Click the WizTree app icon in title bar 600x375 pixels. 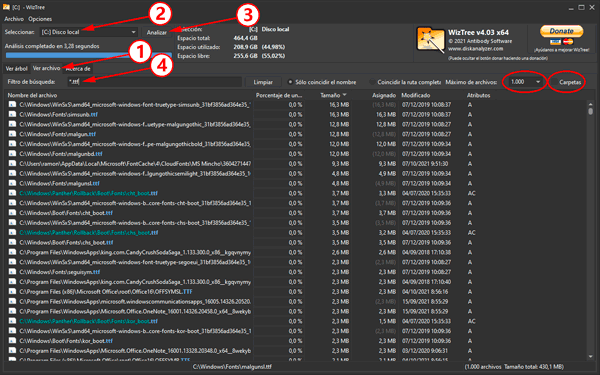[6, 7]
